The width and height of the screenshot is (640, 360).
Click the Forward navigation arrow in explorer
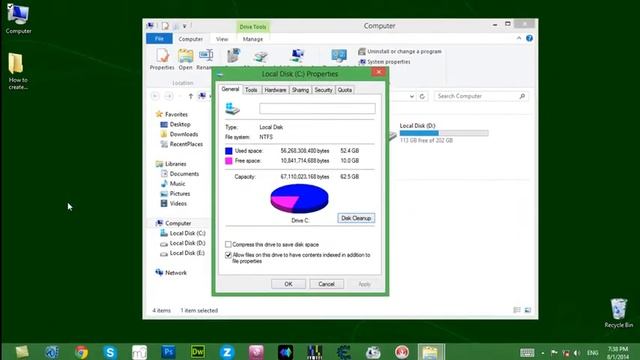coord(169,96)
